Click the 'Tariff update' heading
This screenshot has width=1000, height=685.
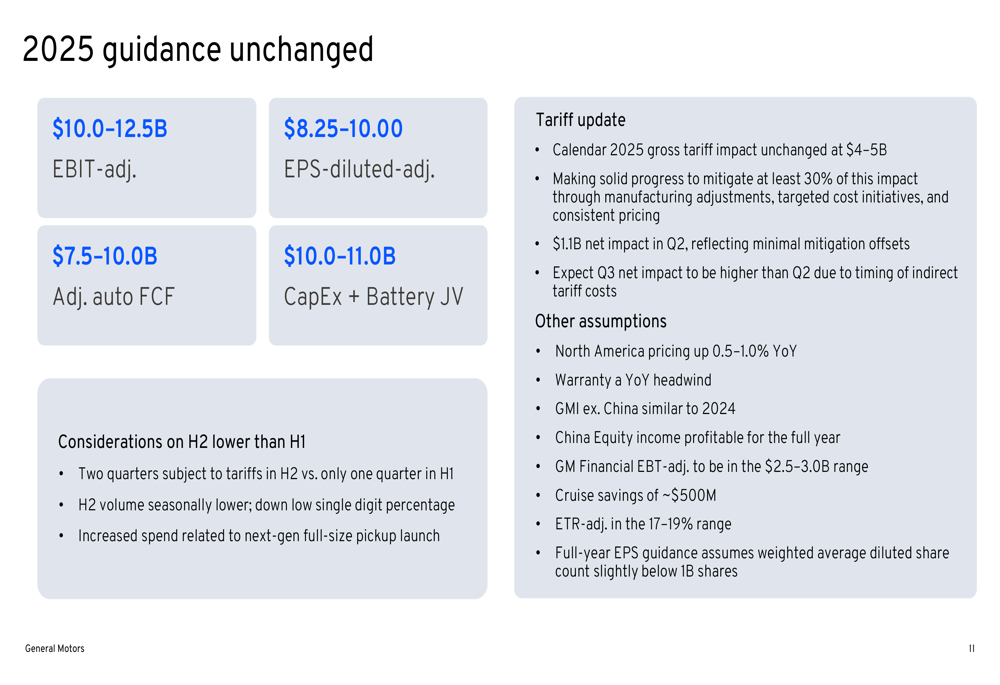(580, 120)
